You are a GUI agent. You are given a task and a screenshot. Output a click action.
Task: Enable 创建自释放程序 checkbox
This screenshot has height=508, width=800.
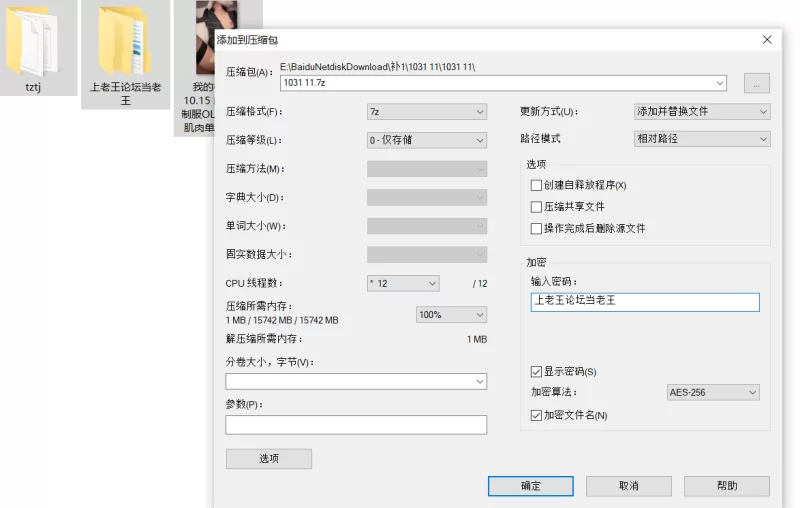point(537,185)
